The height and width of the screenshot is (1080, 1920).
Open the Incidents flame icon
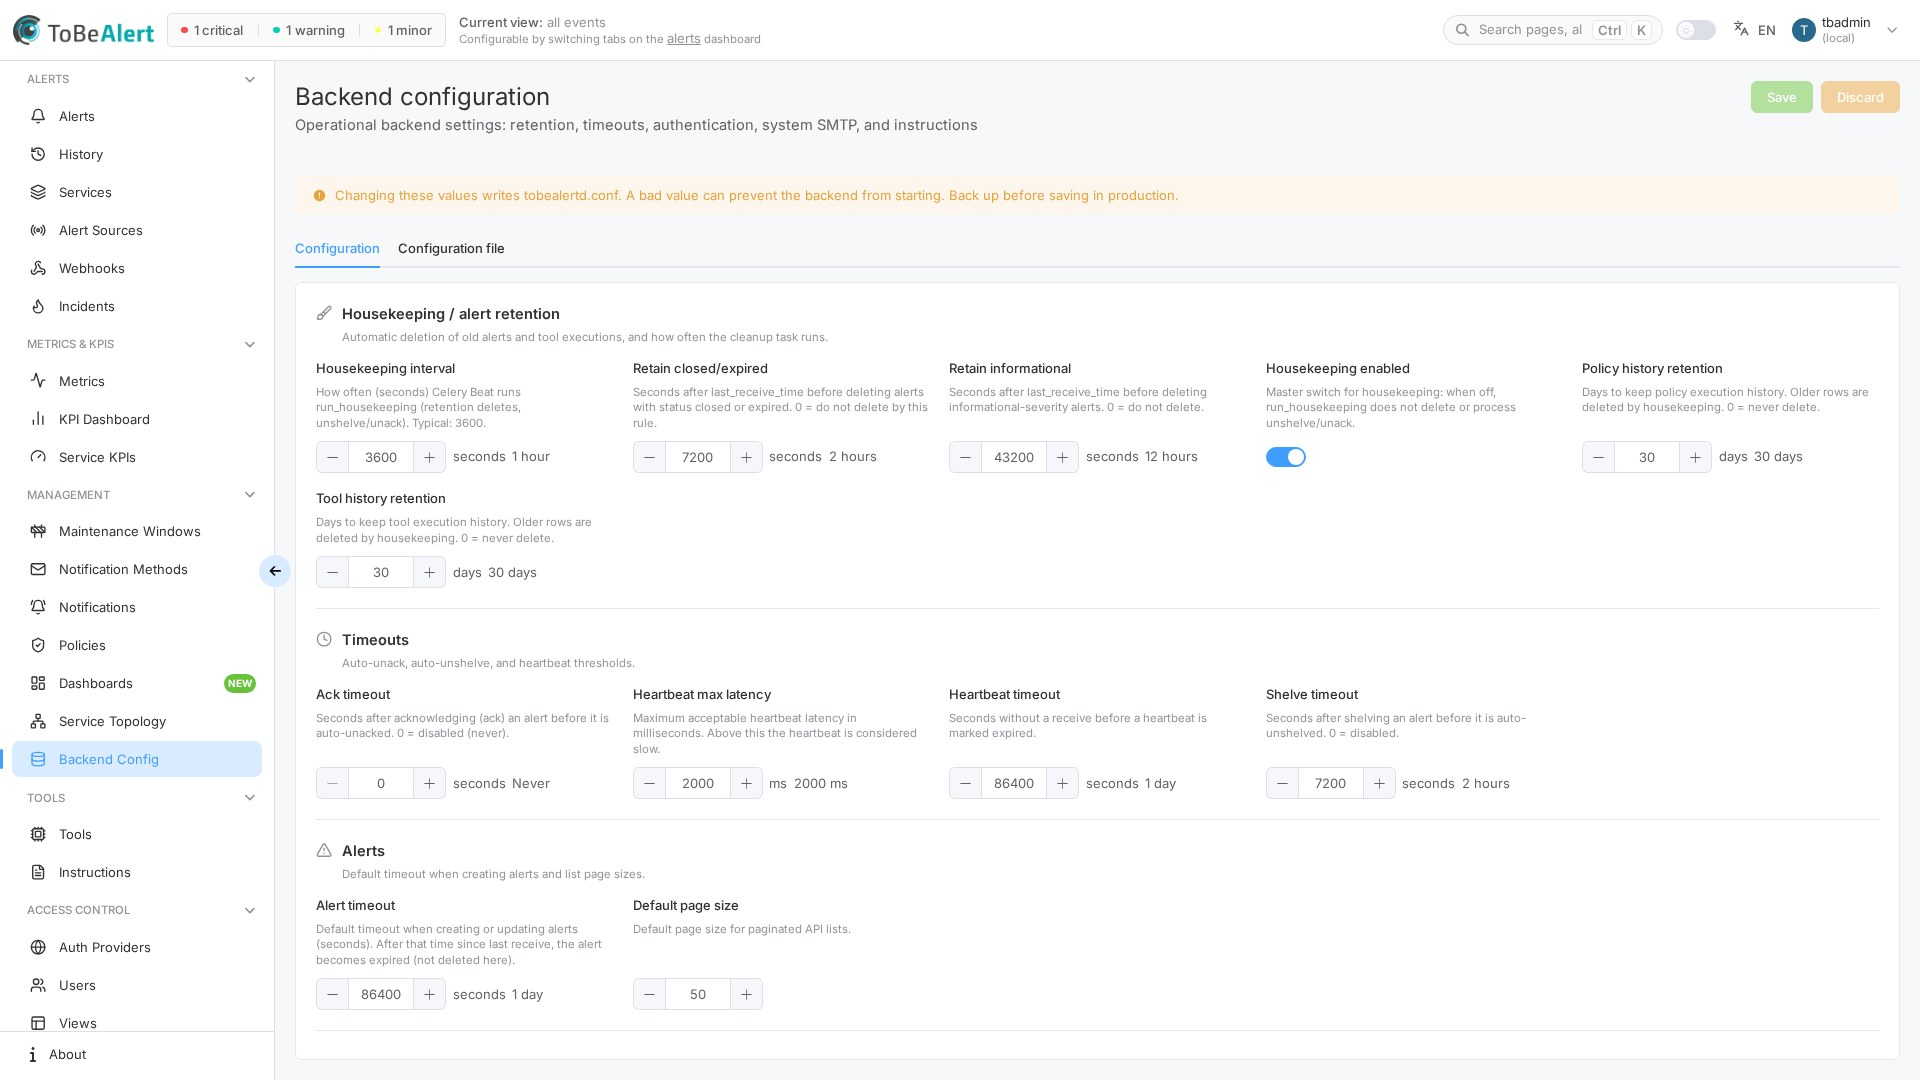pos(38,306)
